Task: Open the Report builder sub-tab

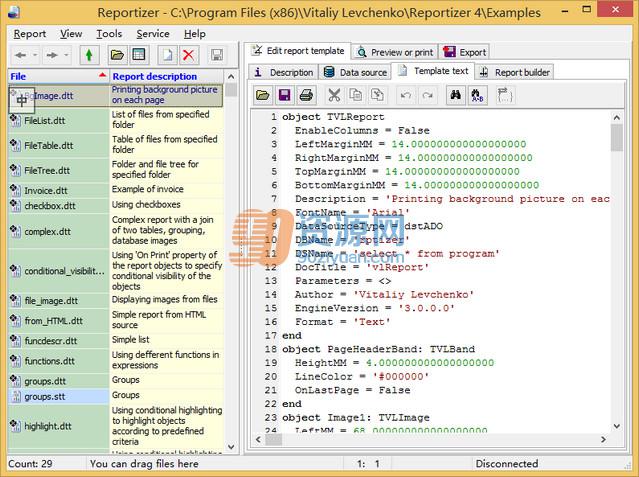Action: 515,72
